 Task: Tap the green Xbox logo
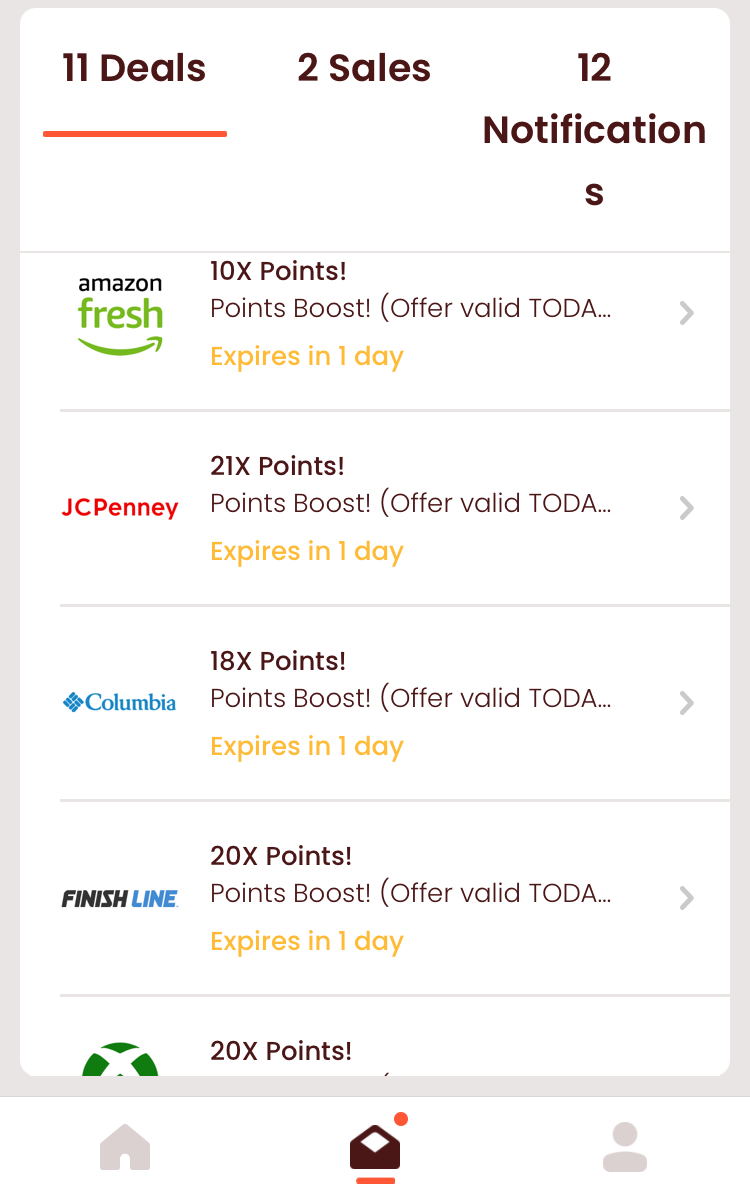click(120, 1059)
